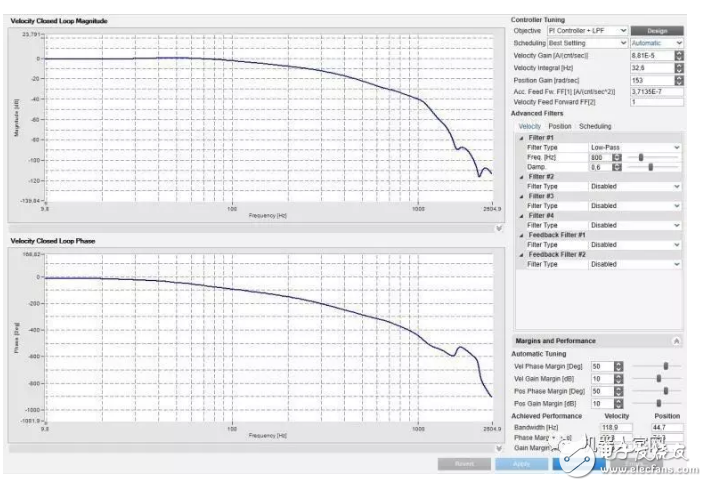The height and width of the screenshot is (486, 707).
Task: Click the Filter #1 Freq. spinner
Action: coord(618,157)
